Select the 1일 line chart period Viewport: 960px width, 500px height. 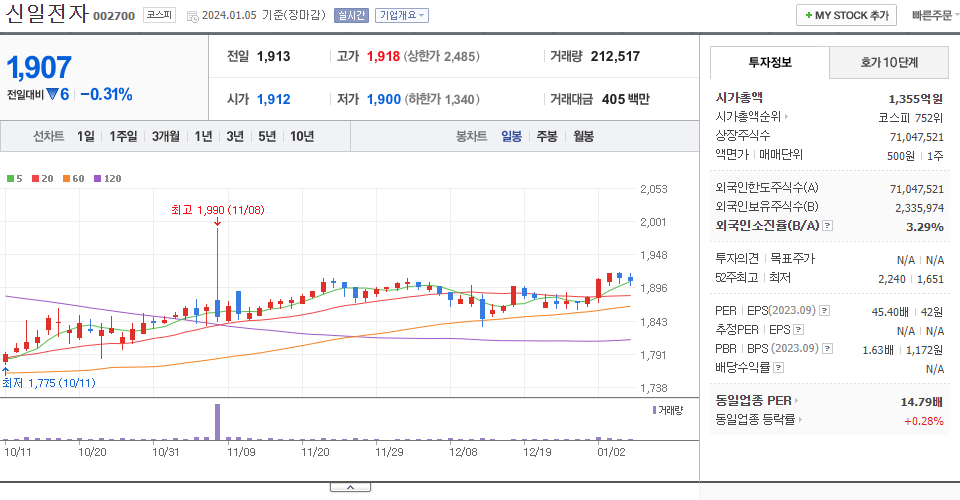tap(86, 136)
